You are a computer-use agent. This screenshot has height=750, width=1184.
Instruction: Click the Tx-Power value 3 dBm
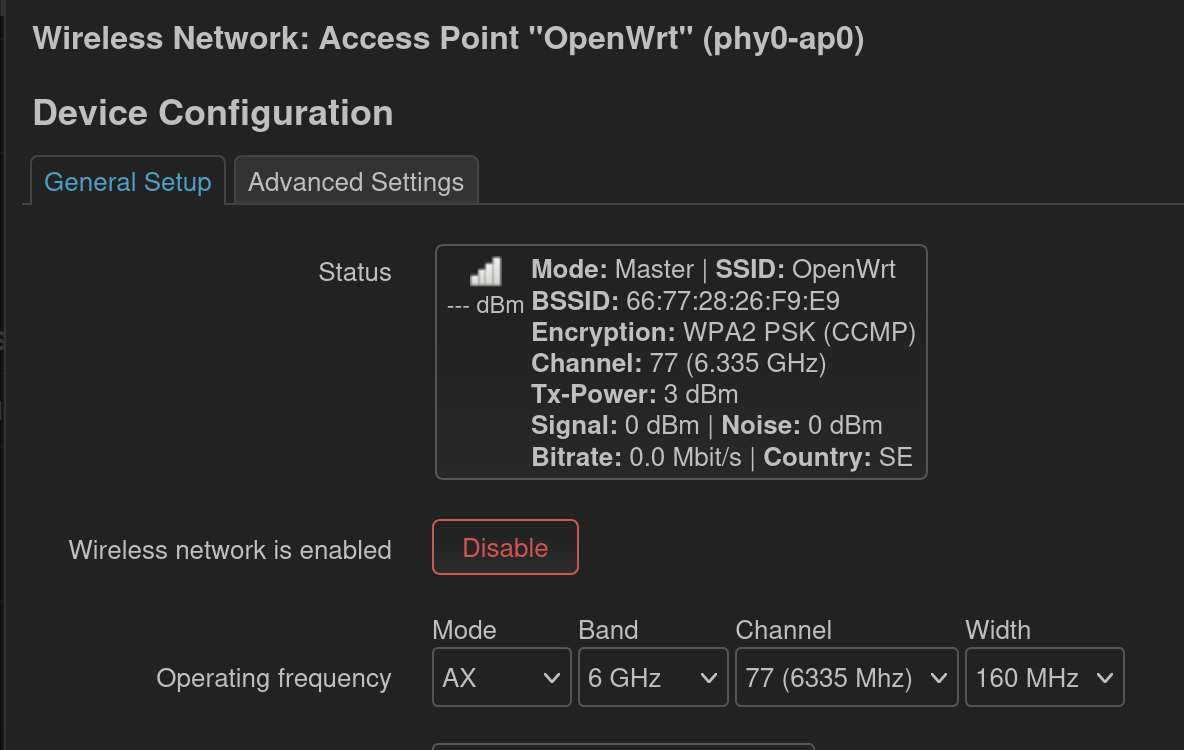pyautogui.click(x=701, y=394)
